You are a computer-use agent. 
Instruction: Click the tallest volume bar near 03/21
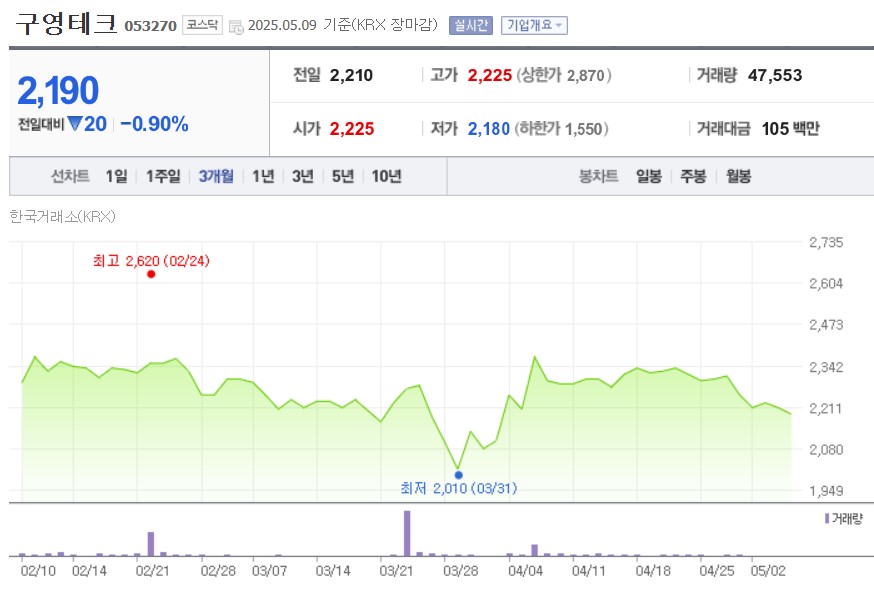tap(407, 533)
